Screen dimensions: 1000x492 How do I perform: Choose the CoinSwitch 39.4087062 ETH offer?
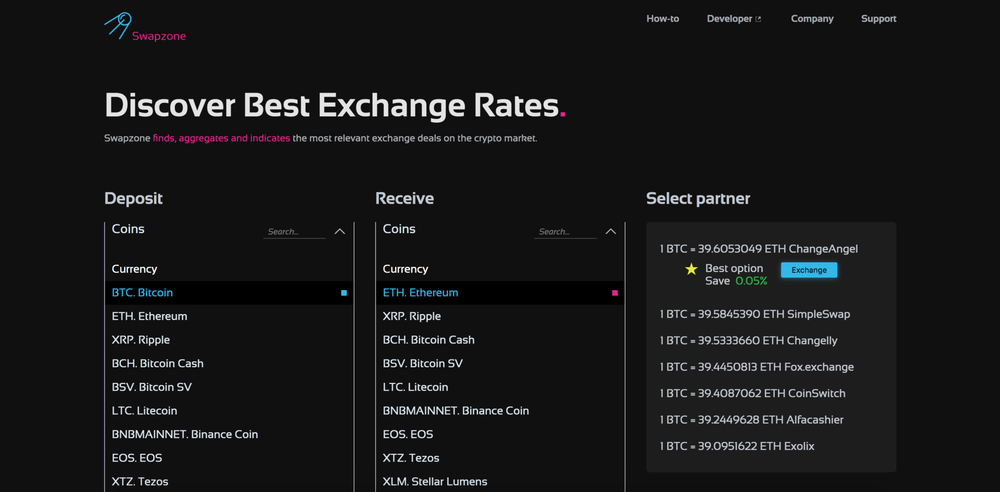[753, 393]
